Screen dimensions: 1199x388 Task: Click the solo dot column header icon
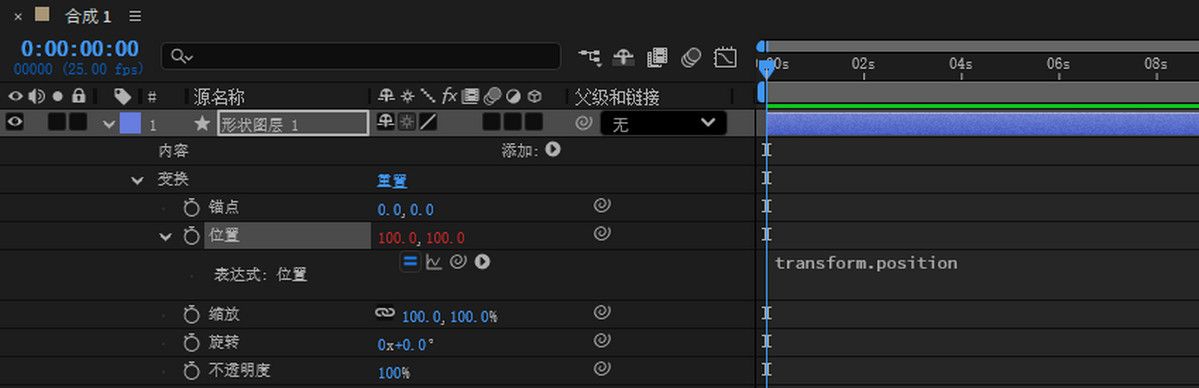(x=57, y=96)
